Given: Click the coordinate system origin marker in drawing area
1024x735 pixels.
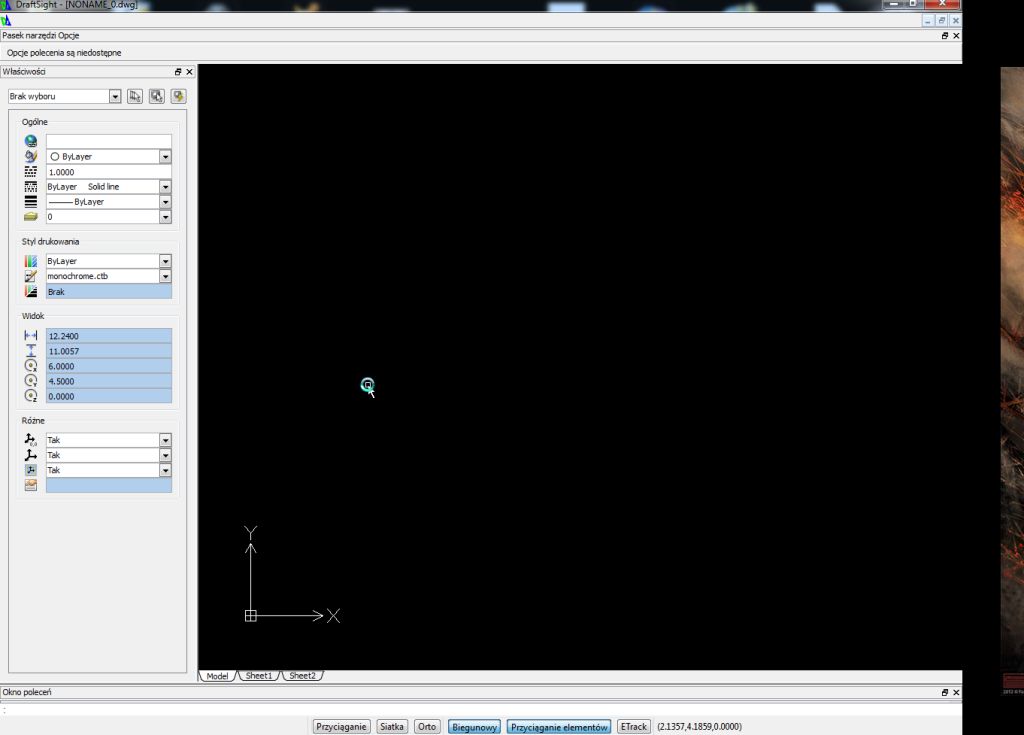Looking at the screenshot, I should (251, 615).
